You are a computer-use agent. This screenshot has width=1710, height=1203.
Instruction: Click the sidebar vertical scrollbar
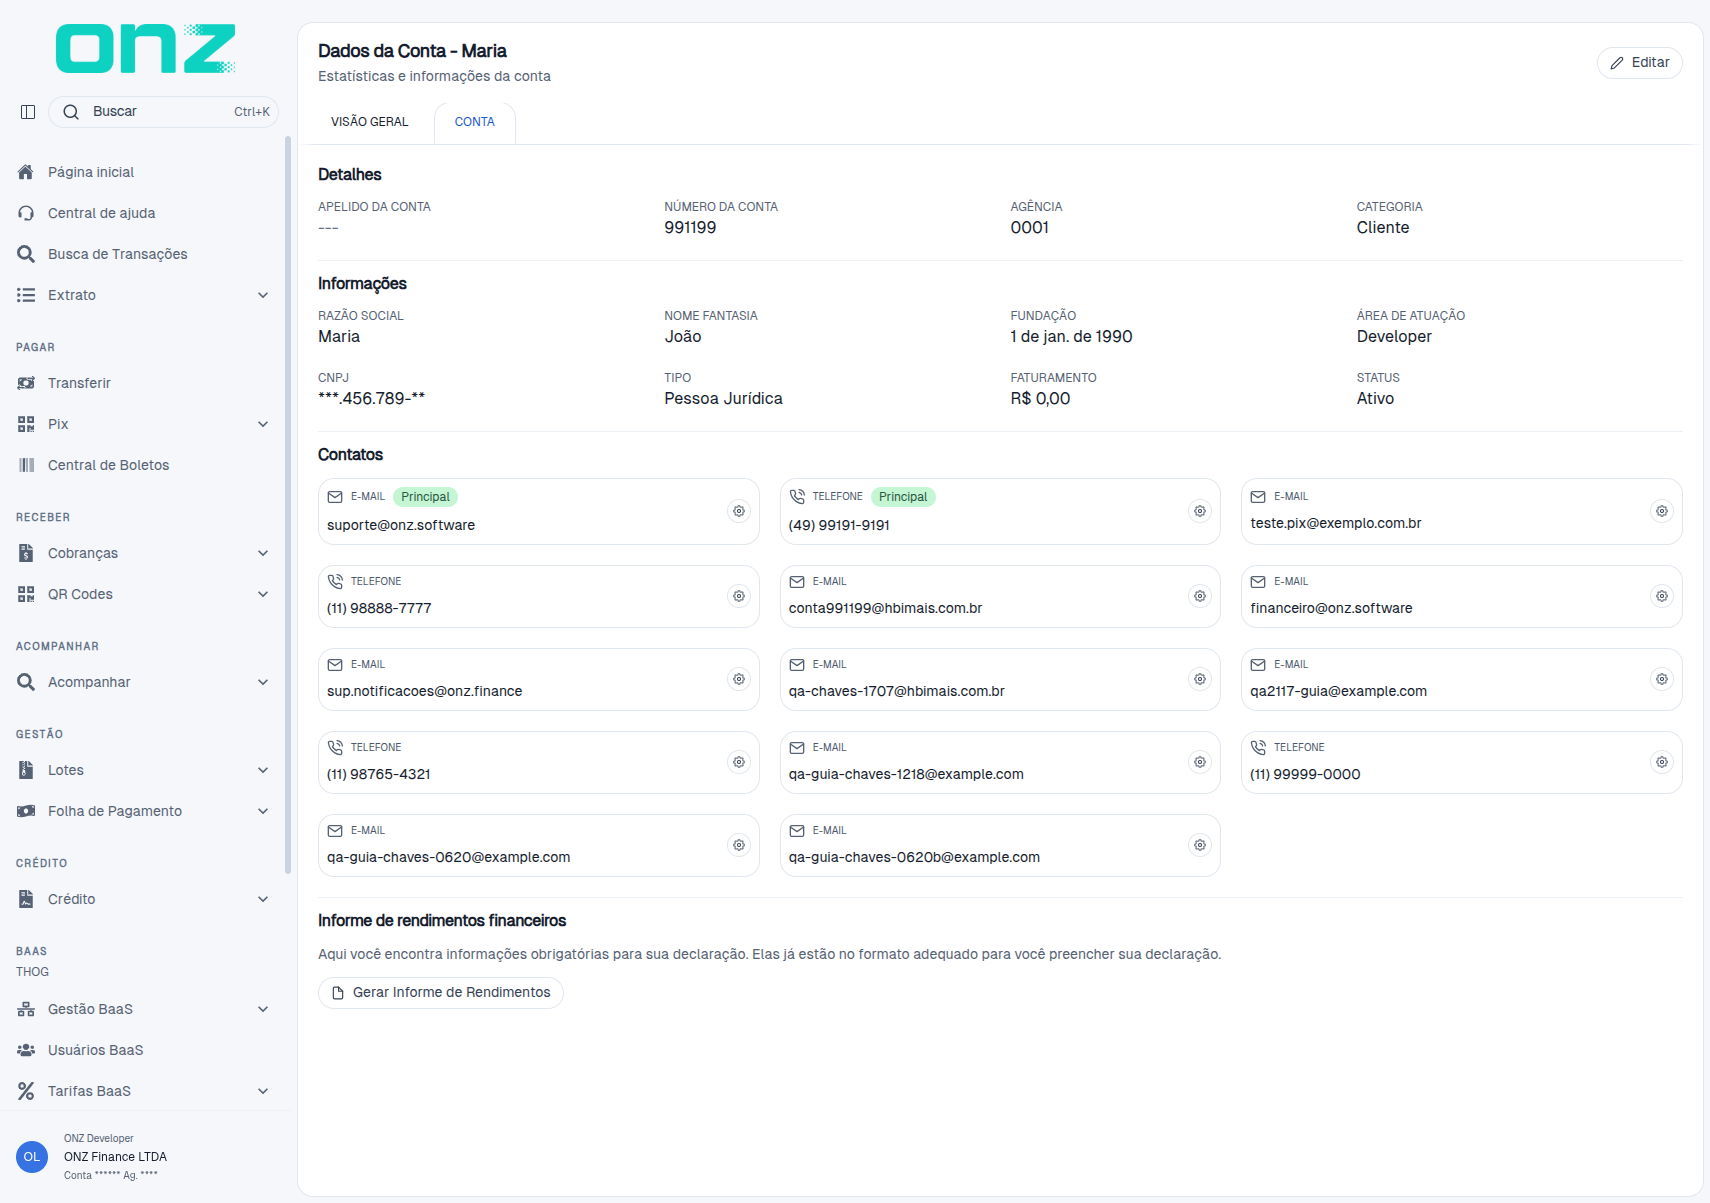point(288,505)
